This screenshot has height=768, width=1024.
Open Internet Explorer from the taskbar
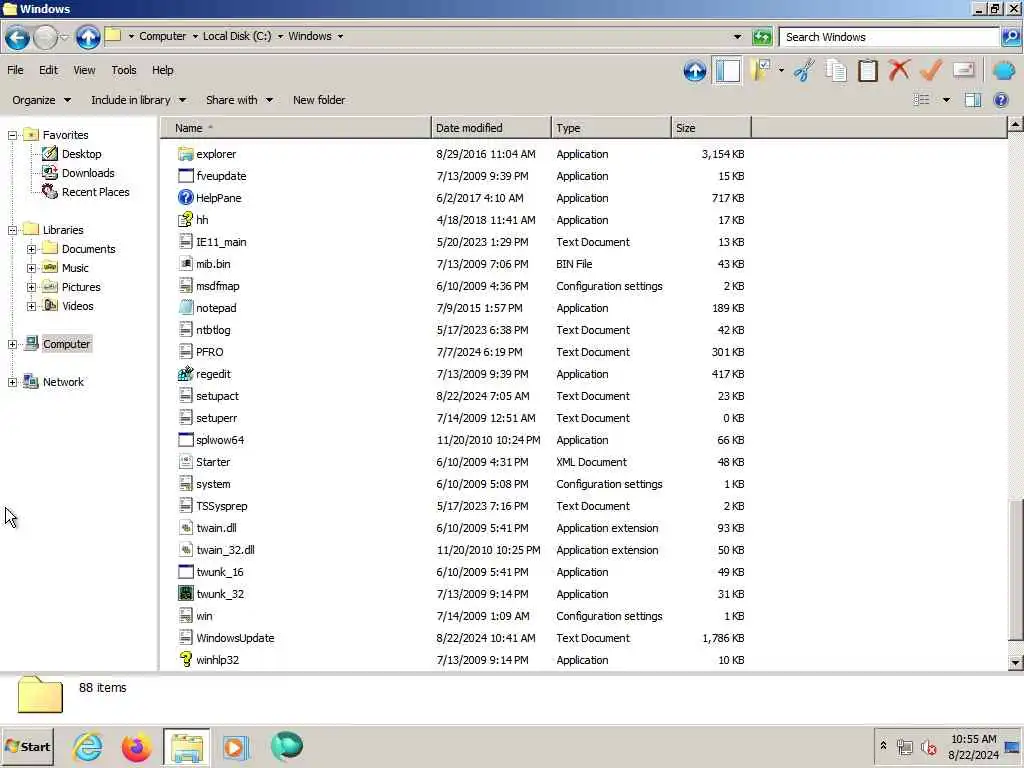pyautogui.click(x=87, y=747)
